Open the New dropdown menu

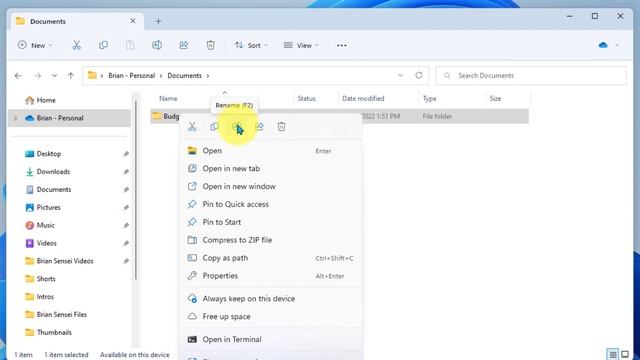(x=35, y=45)
